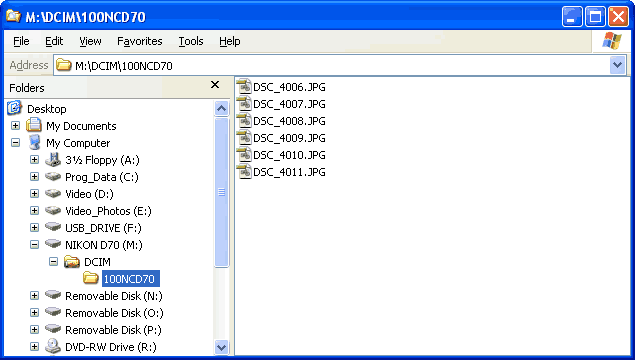Click the DSC_4009.JPG file icon

click(x=244, y=138)
